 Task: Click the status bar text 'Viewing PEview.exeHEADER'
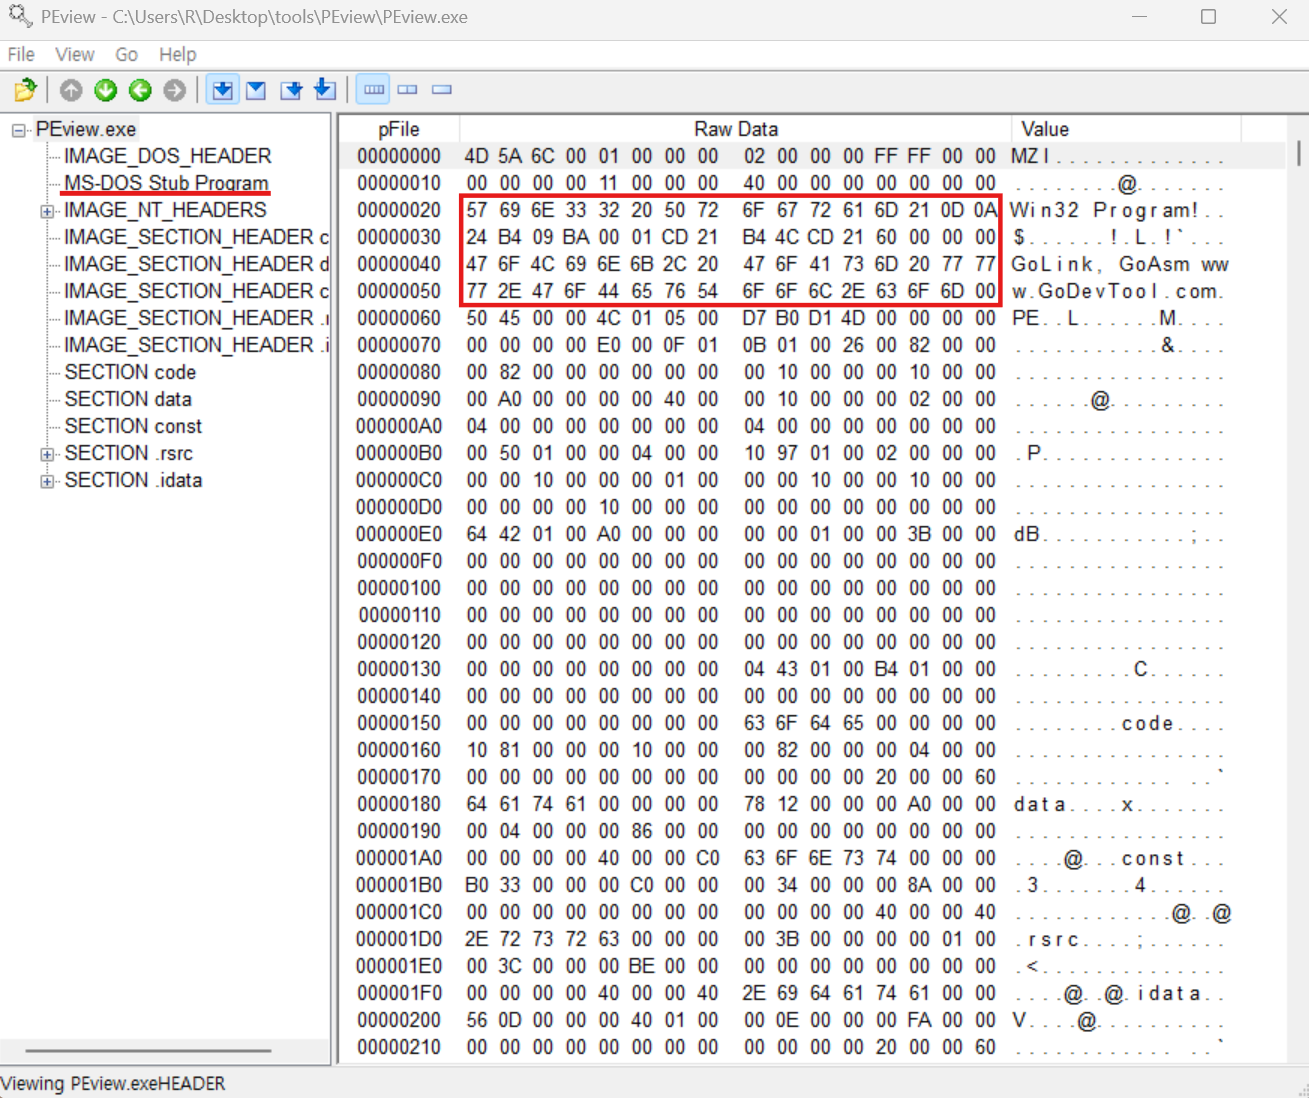click(113, 1083)
